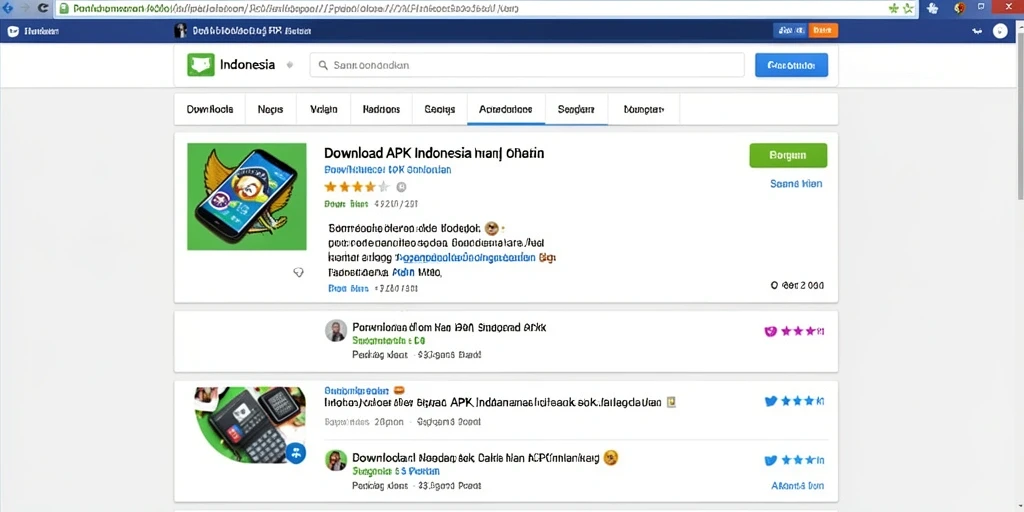Click the blue highlighted link in the description
Image resolution: width=1024 pixels, height=512 pixels.
tap(466, 257)
